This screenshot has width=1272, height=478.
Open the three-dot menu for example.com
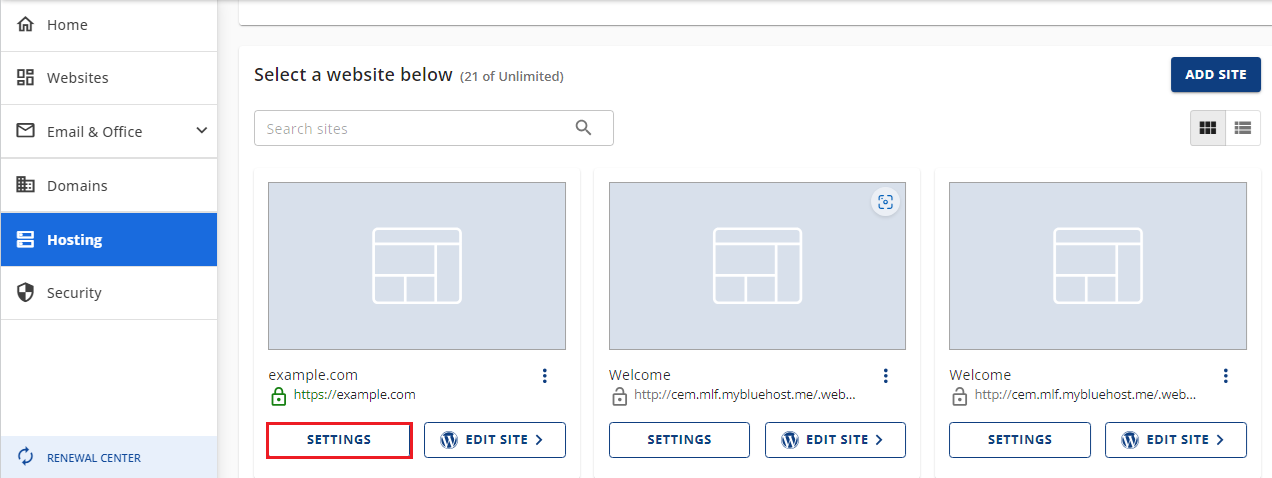point(545,375)
